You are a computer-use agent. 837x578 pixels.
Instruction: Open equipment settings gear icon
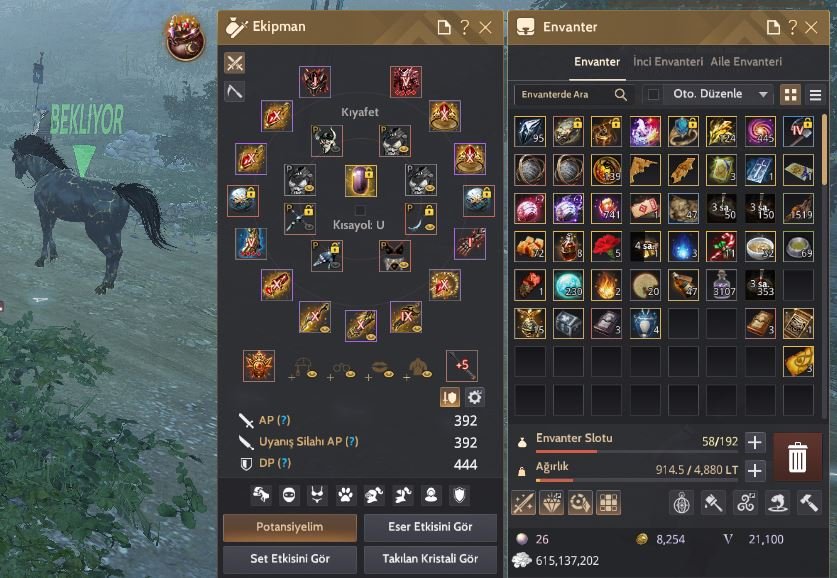tap(474, 397)
